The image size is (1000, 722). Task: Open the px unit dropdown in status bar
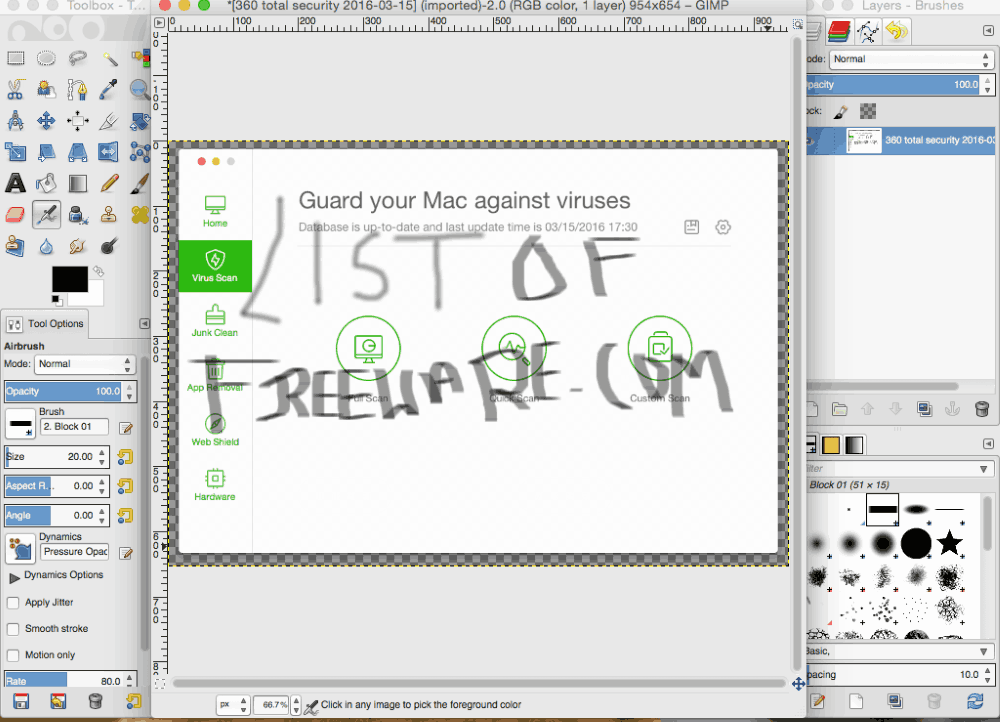tap(233, 705)
